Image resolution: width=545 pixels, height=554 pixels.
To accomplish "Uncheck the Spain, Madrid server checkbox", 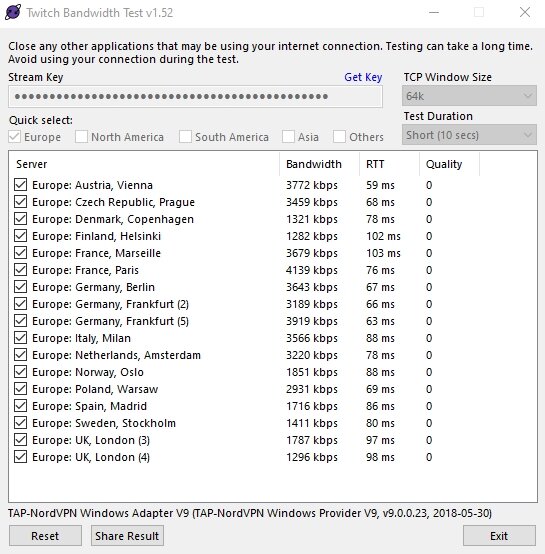I will click(x=20, y=406).
